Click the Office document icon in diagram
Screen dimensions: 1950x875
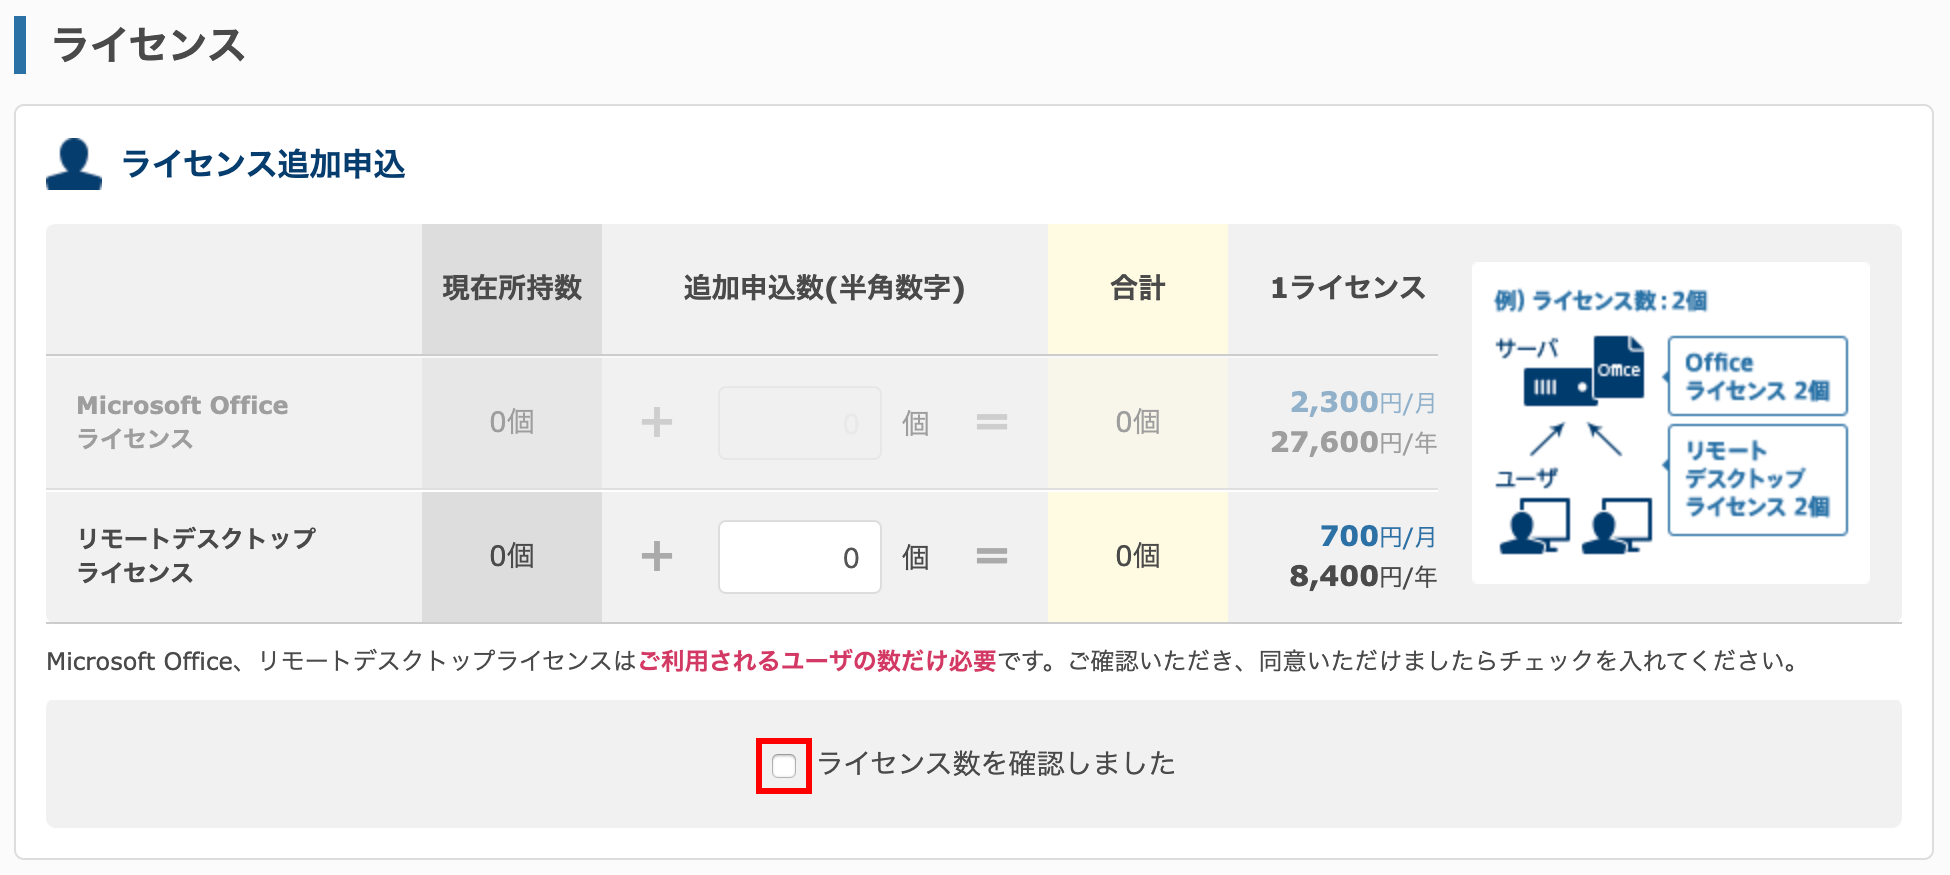1619,367
